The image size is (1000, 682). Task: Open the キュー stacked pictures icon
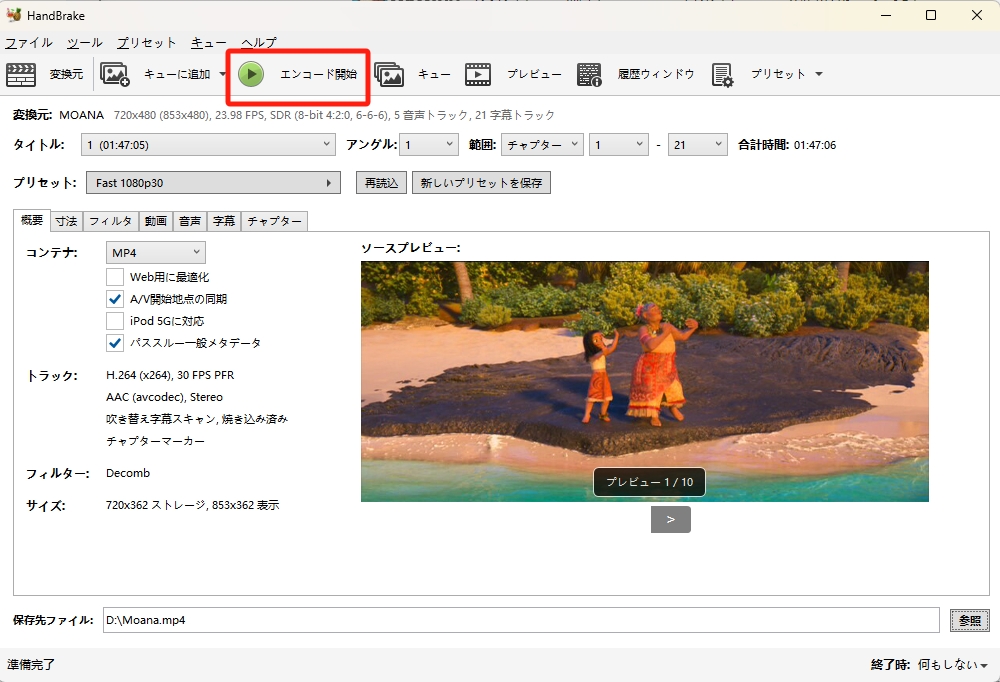[x=389, y=75]
